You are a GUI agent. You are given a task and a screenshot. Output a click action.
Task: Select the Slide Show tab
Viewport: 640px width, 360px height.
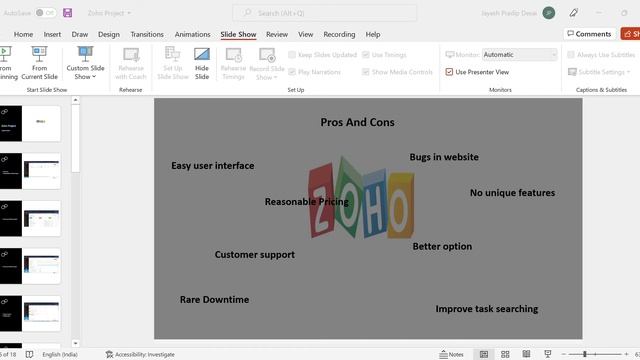tap(238, 34)
